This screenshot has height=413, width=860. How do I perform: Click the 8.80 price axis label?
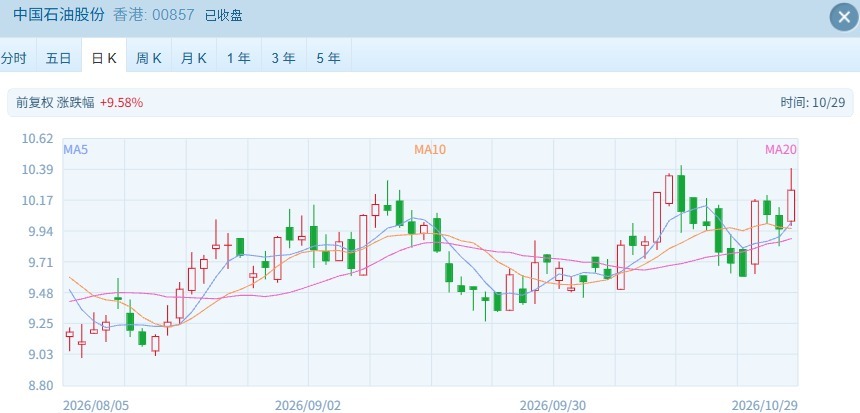coord(41,386)
